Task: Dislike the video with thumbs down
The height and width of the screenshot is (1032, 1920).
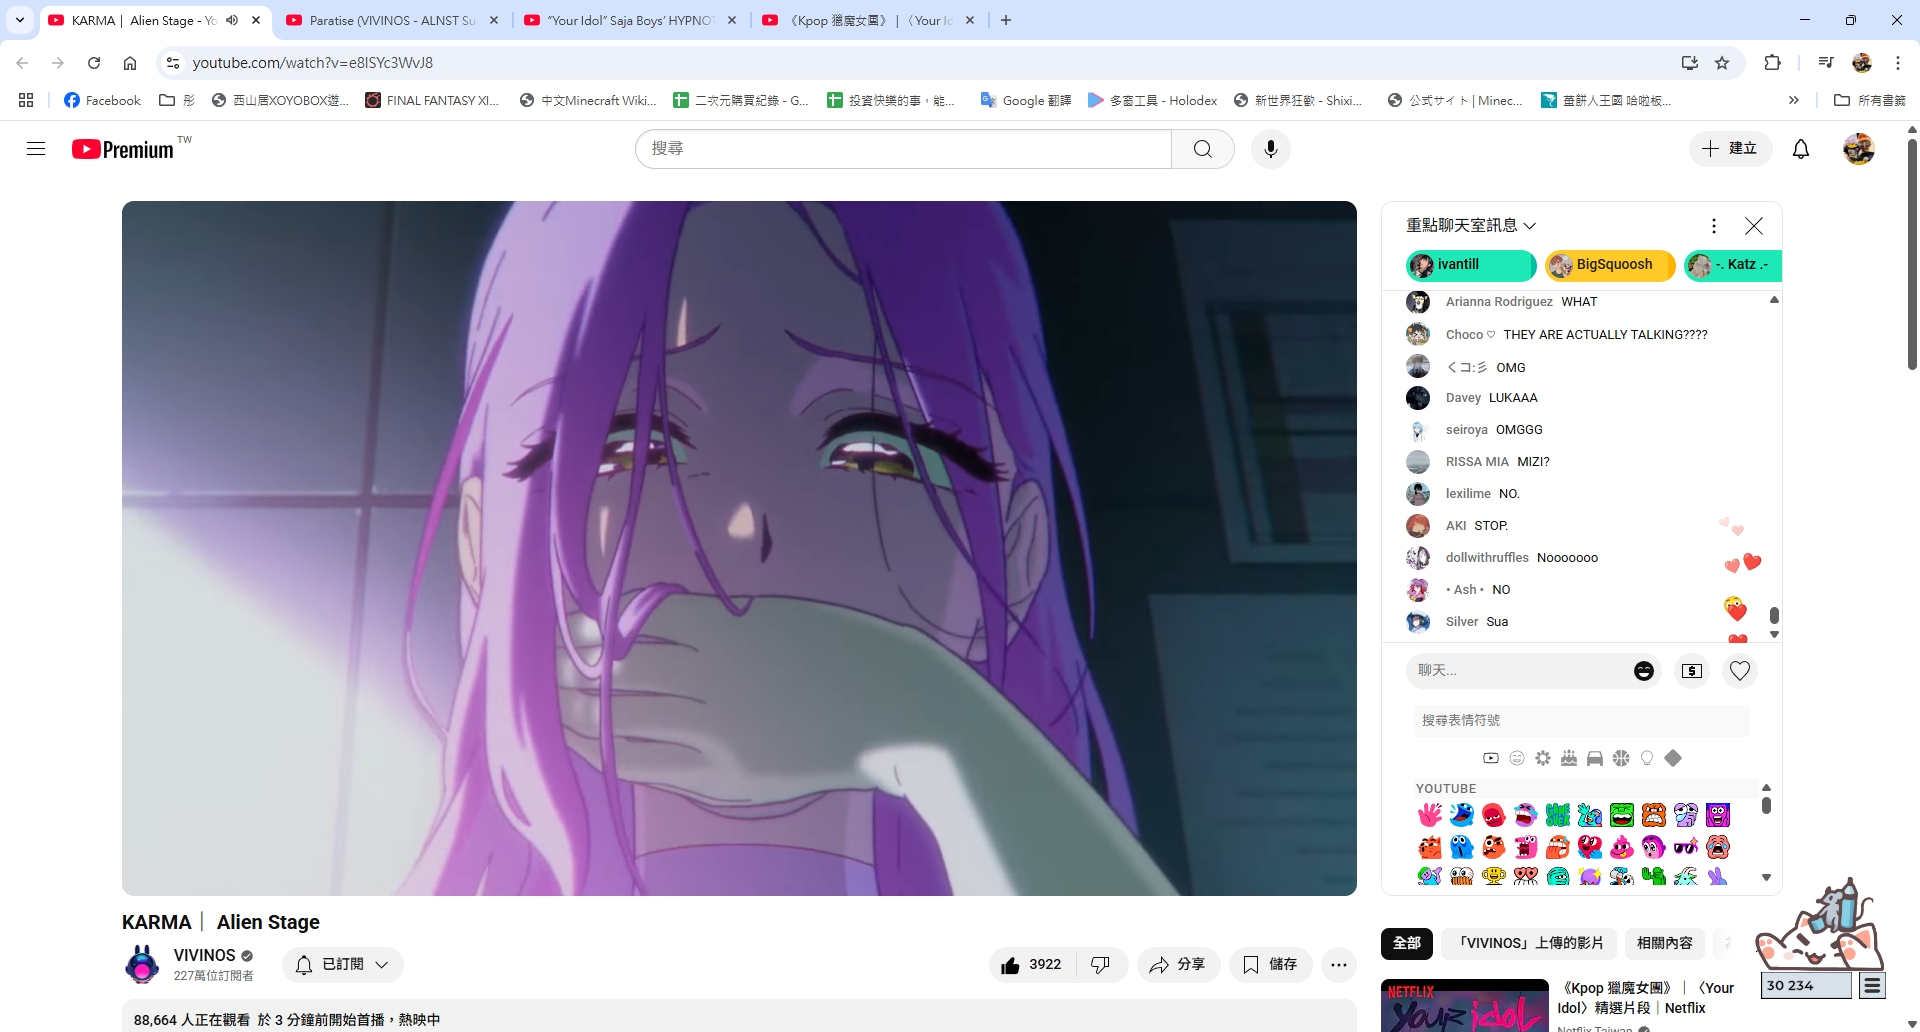Action: point(1101,965)
